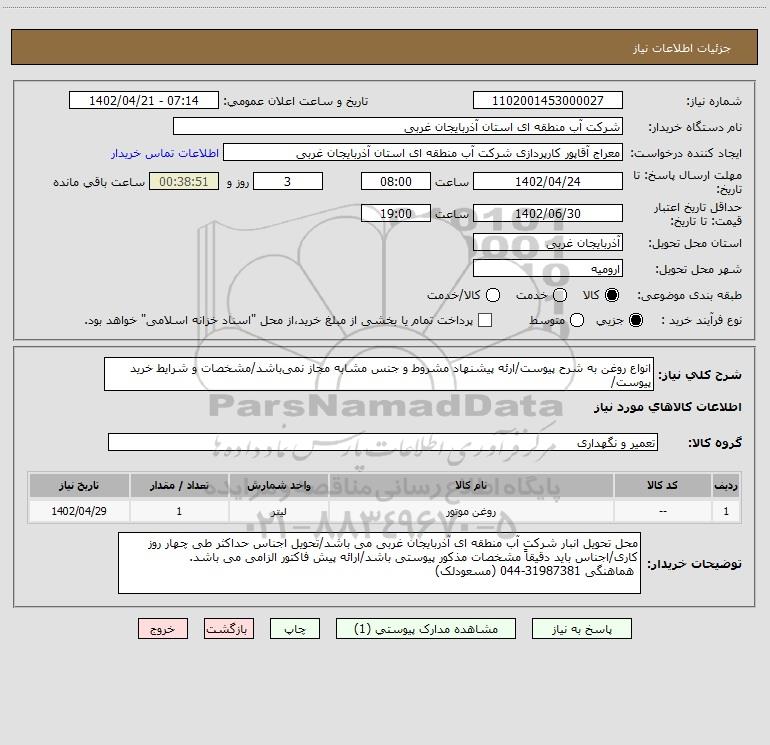Click the خروج exit button
The width and height of the screenshot is (770, 745).
[x=163, y=629]
